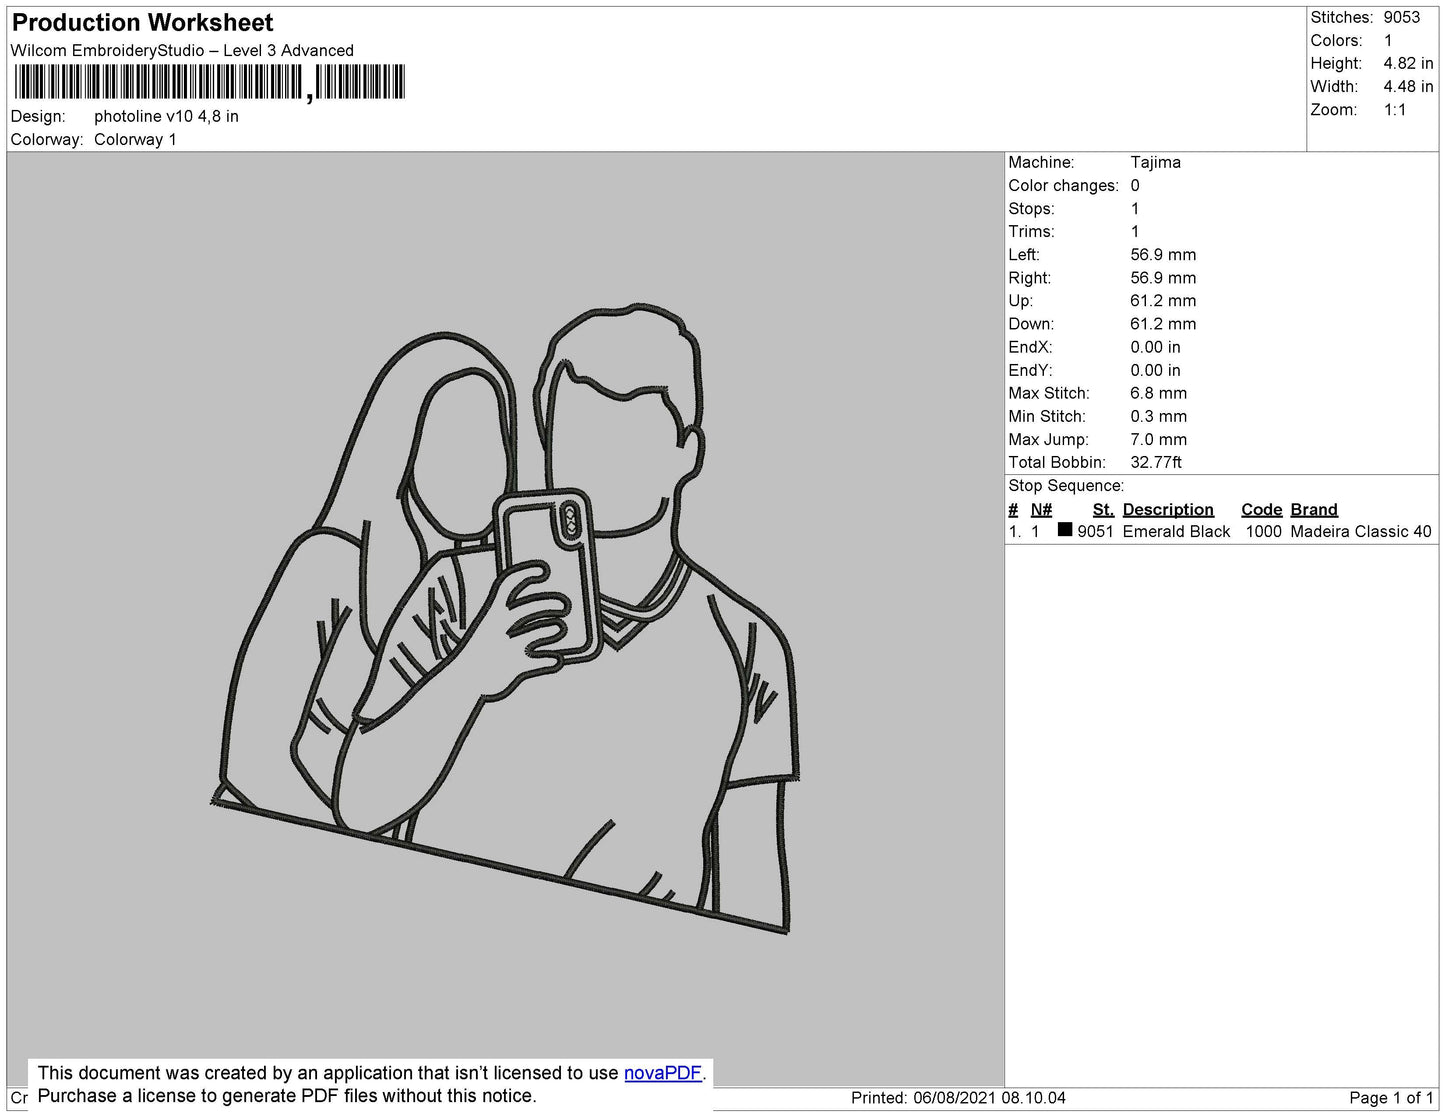Click the printed date '06/08/2021 08.10.04'

tap(989, 1098)
